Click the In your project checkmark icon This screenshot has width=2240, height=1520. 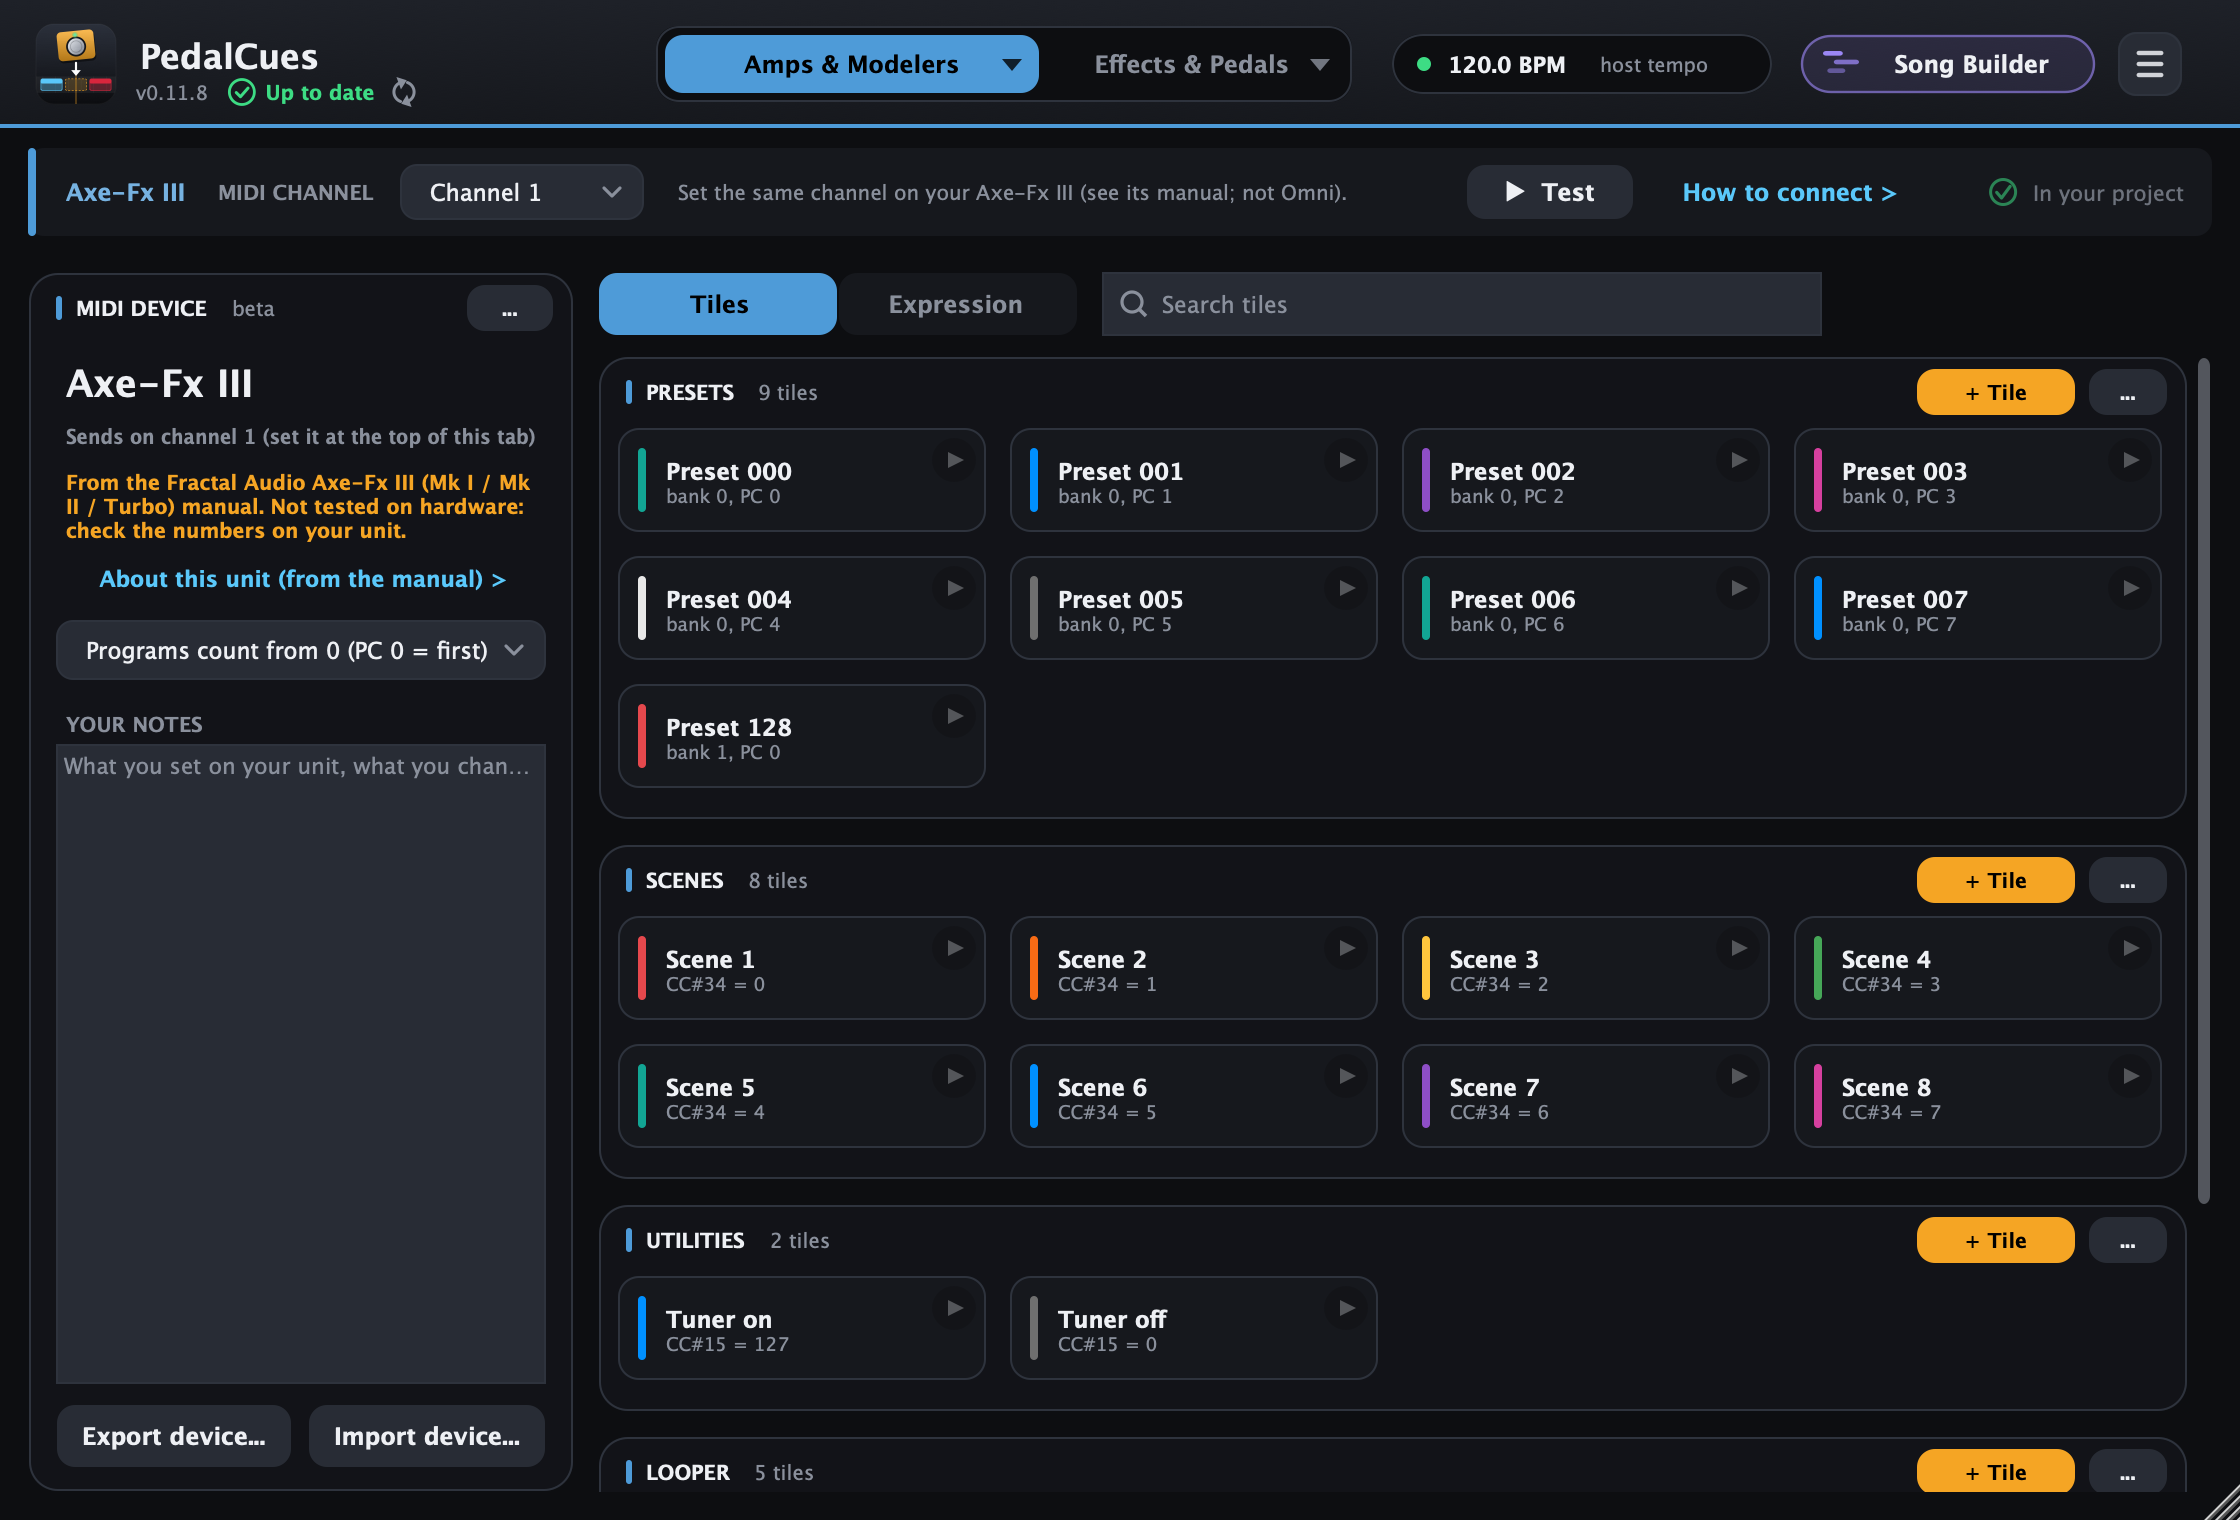[2002, 192]
